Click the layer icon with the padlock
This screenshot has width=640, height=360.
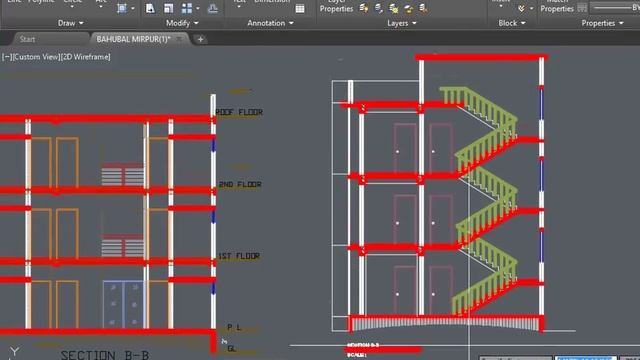click(x=408, y=8)
